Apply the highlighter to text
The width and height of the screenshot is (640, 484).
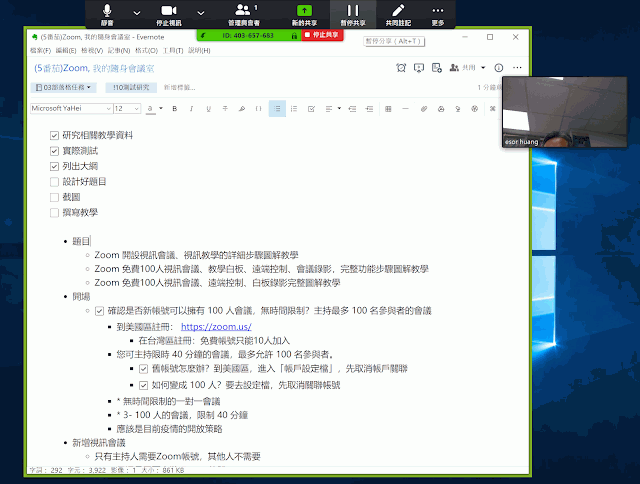pyautogui.click(x=242, y=109)
